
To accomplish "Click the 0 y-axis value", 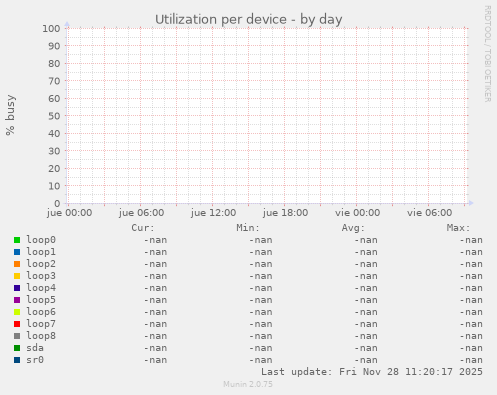I will click(57, 203).
